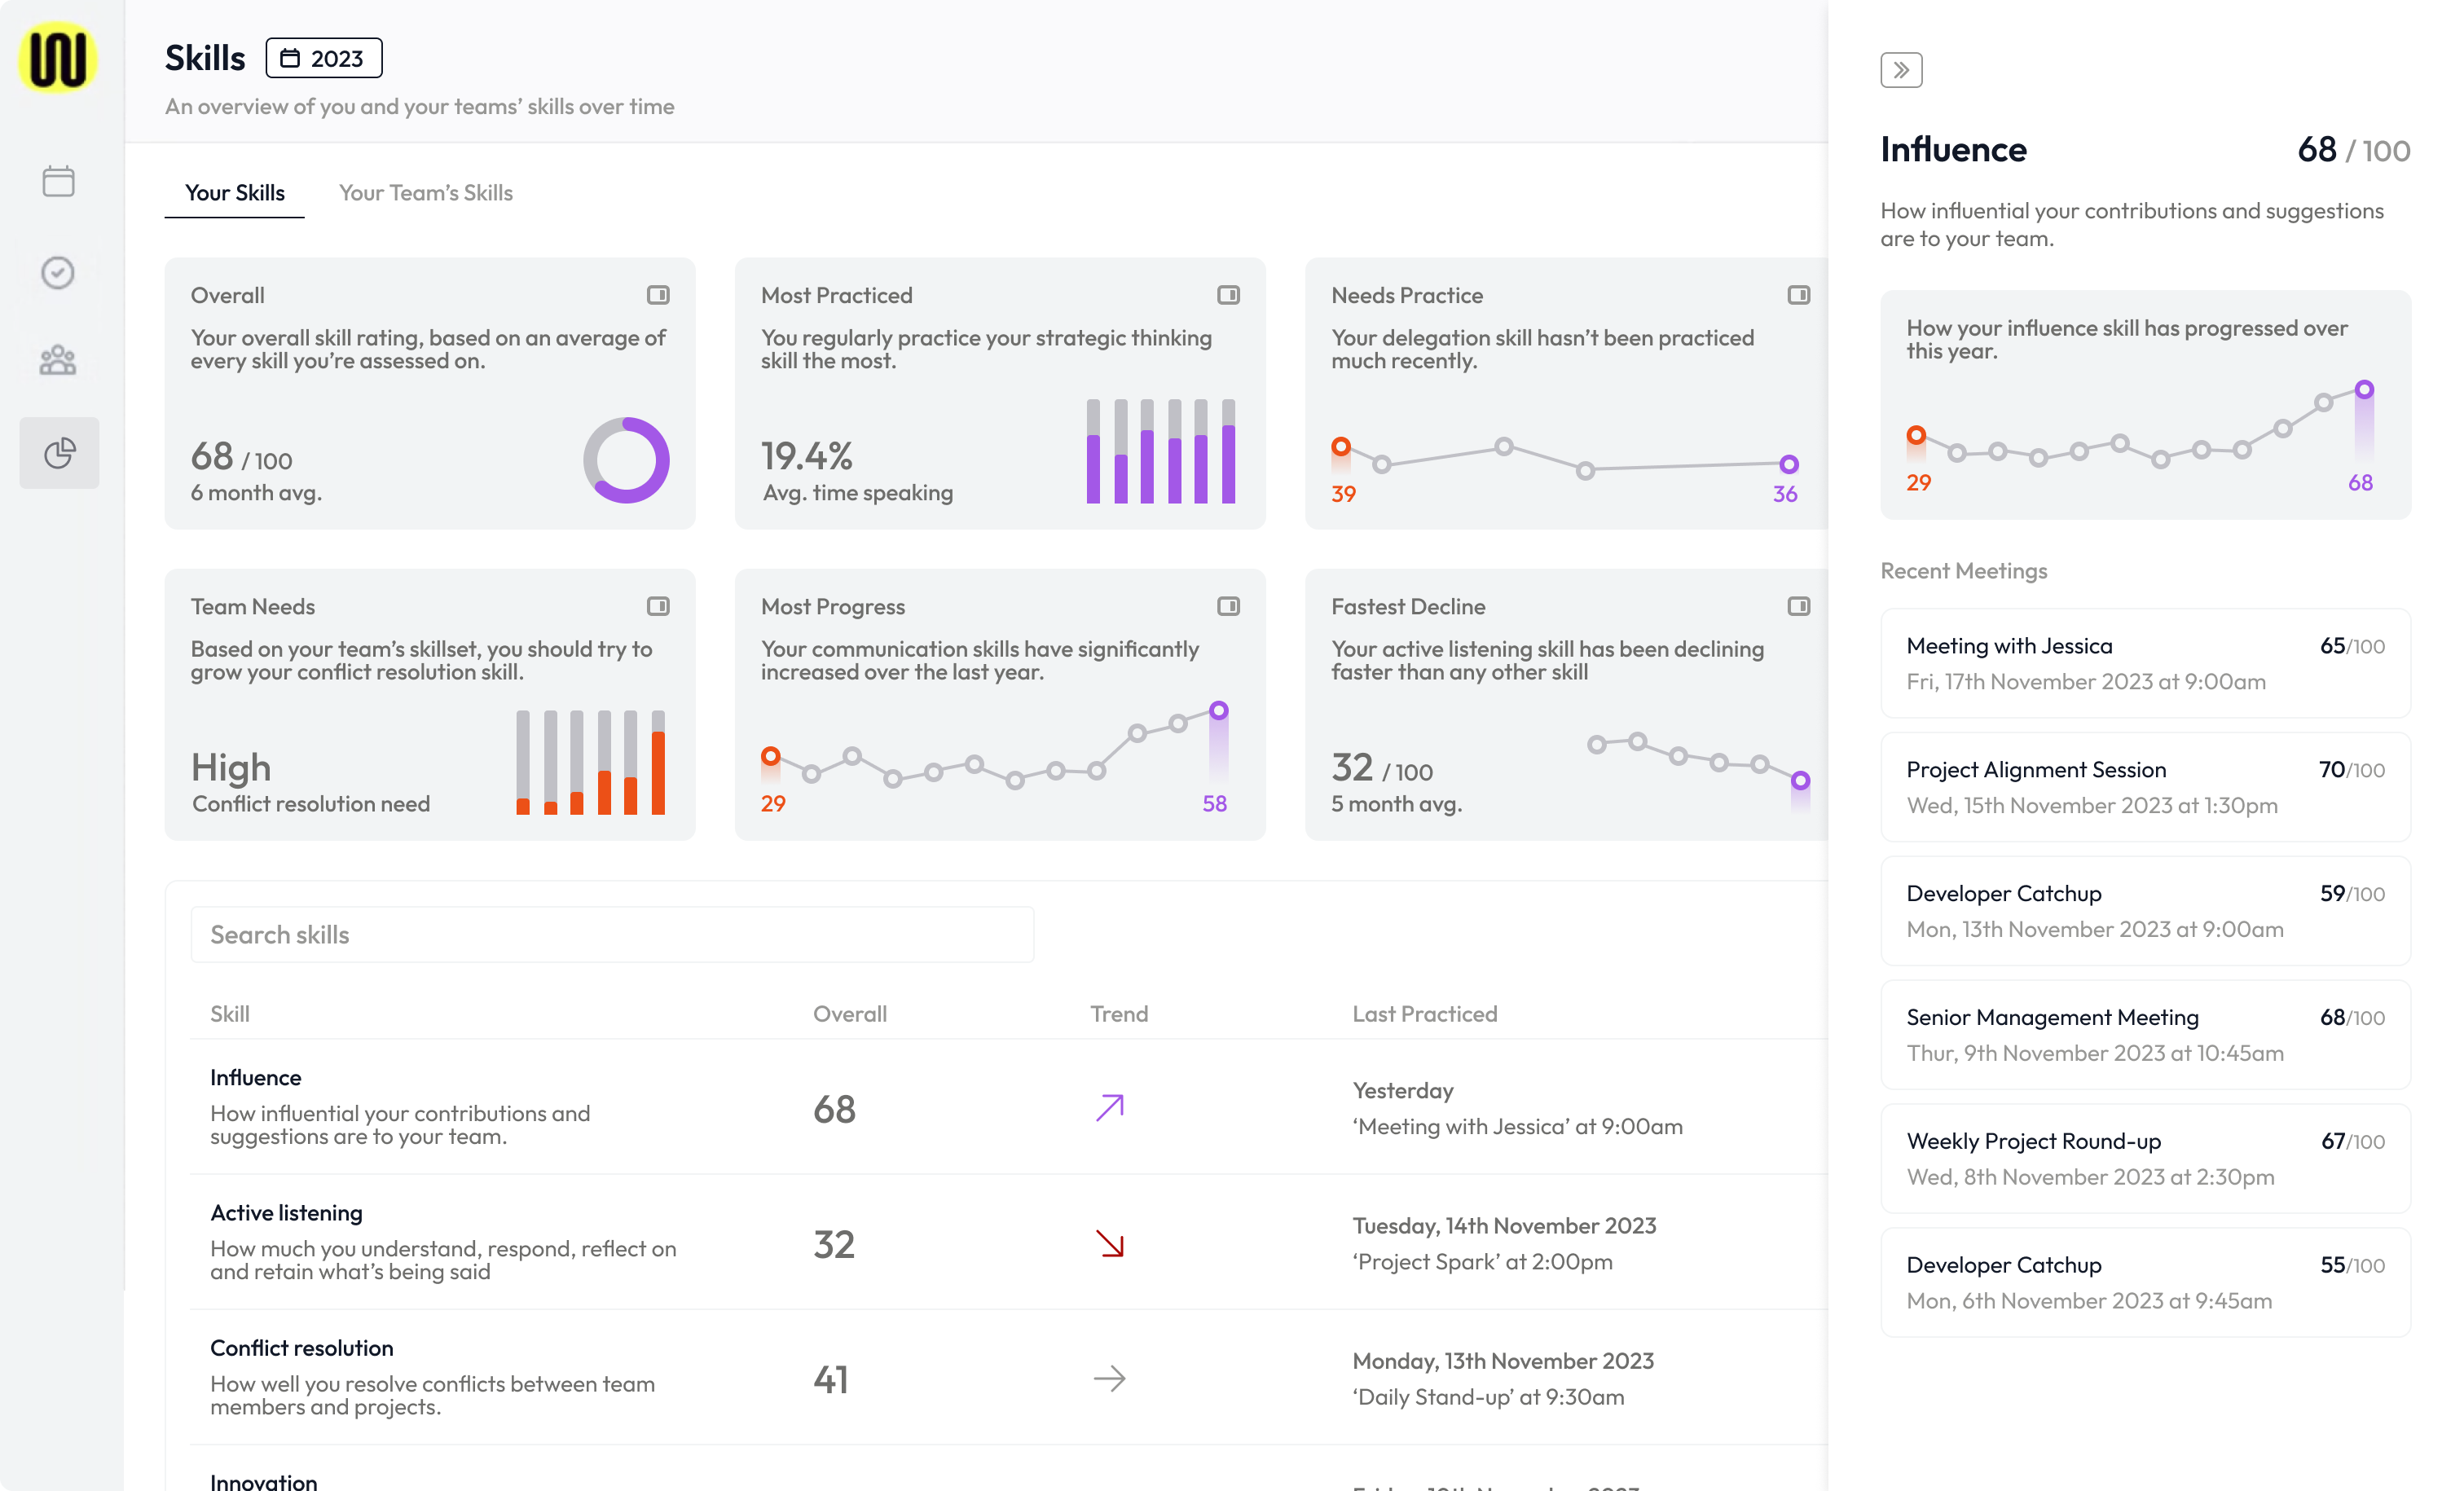2464x1491 pixels.
Task: Open Most Progress card panel icon
Action: point(1228,606)
